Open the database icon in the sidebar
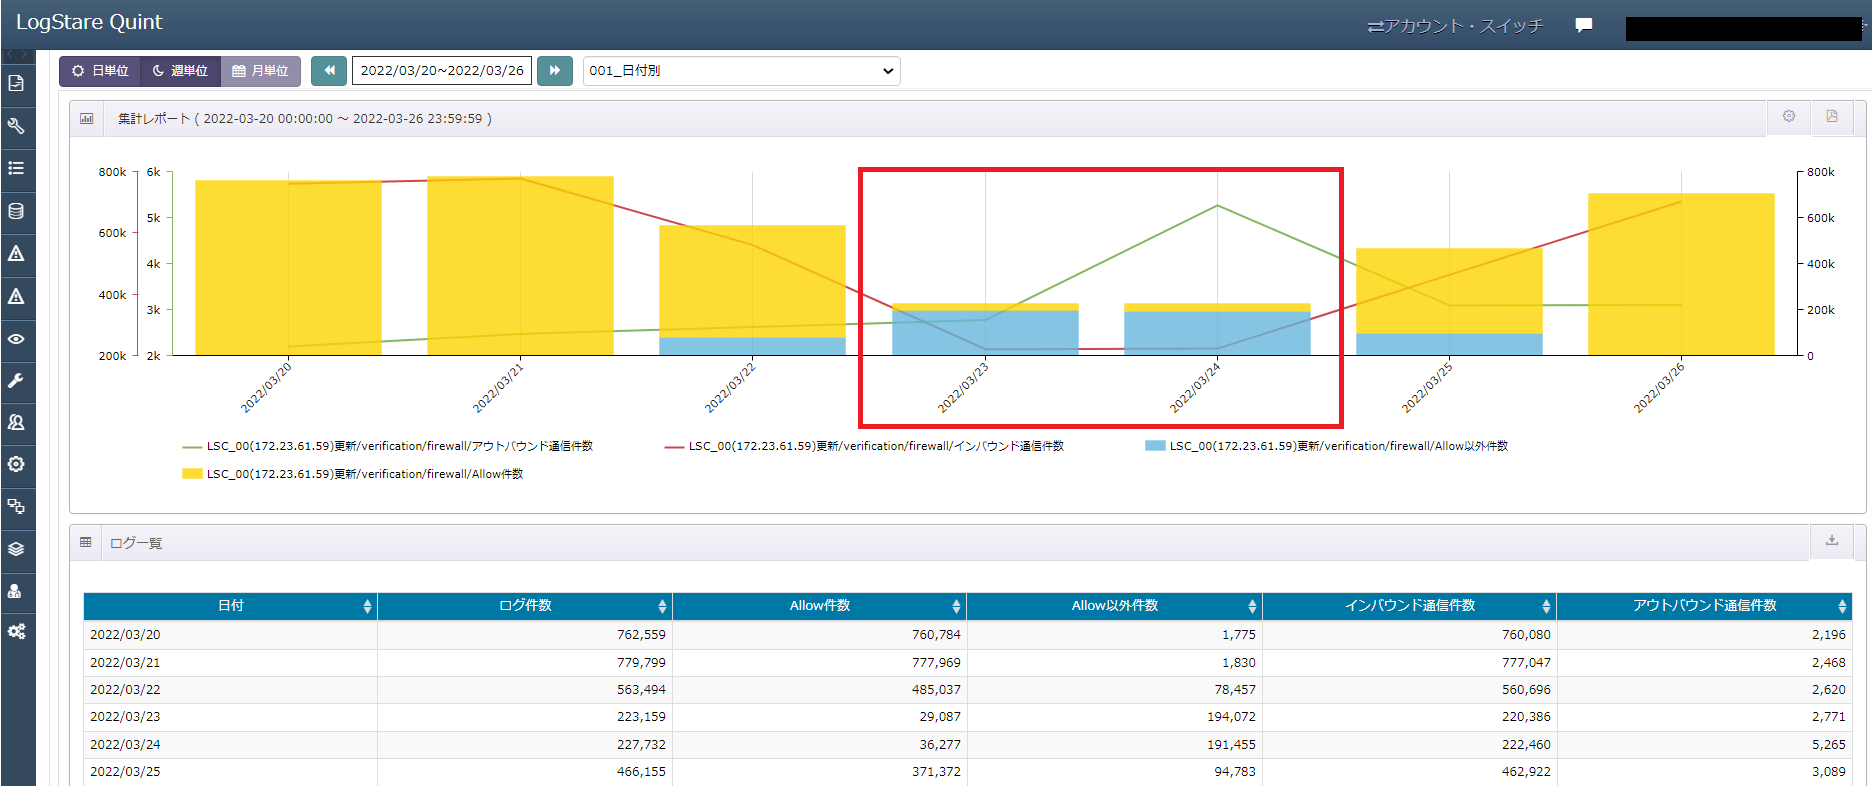Screen dimensions: 1872x786 (x=17, y=211)
